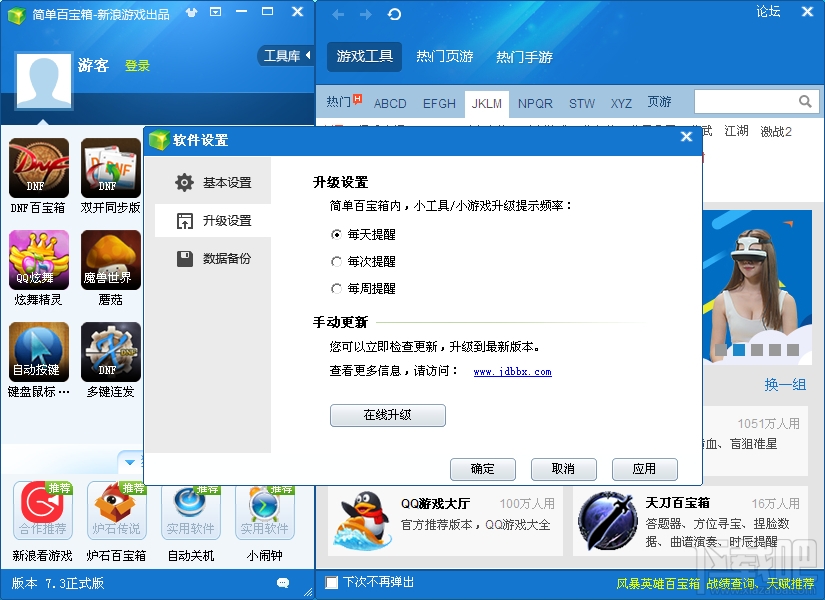825x600 pixels.
Task: Expand the blue arrow above 推荐 tools
Action: tap(131, 462)
